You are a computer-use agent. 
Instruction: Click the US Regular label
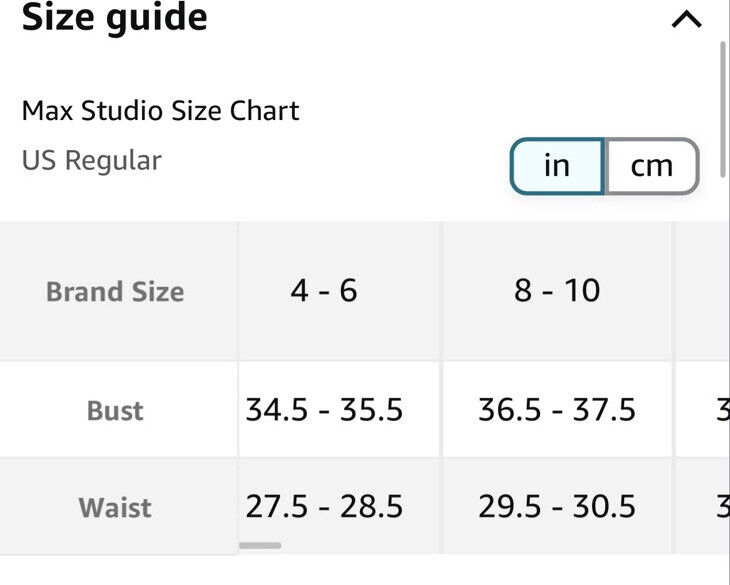tap(92, 161)
